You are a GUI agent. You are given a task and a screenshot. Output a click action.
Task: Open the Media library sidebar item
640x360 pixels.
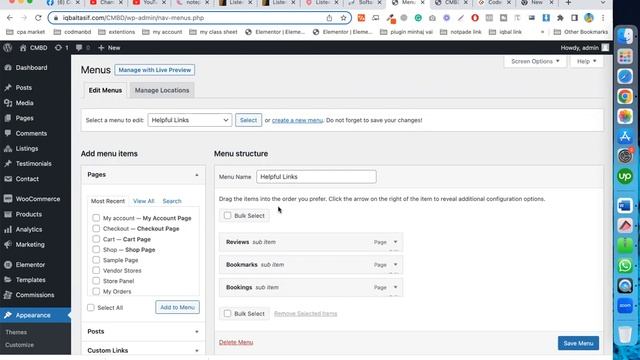tap(24, 103)
